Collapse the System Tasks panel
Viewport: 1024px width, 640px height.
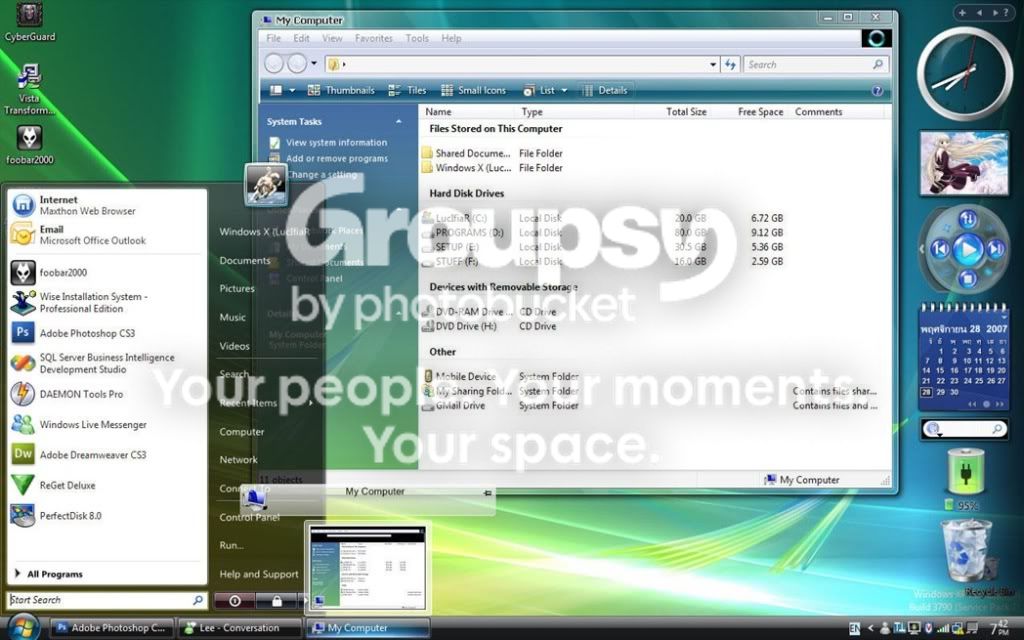point(398,121)
